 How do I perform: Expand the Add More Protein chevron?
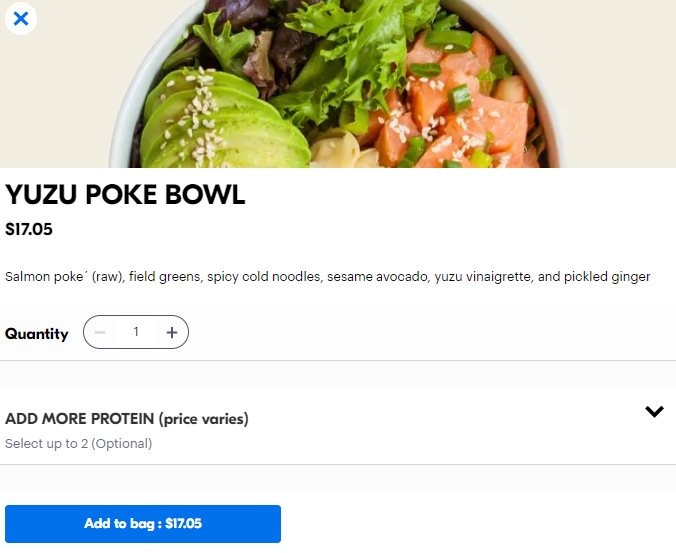(654, 411)
